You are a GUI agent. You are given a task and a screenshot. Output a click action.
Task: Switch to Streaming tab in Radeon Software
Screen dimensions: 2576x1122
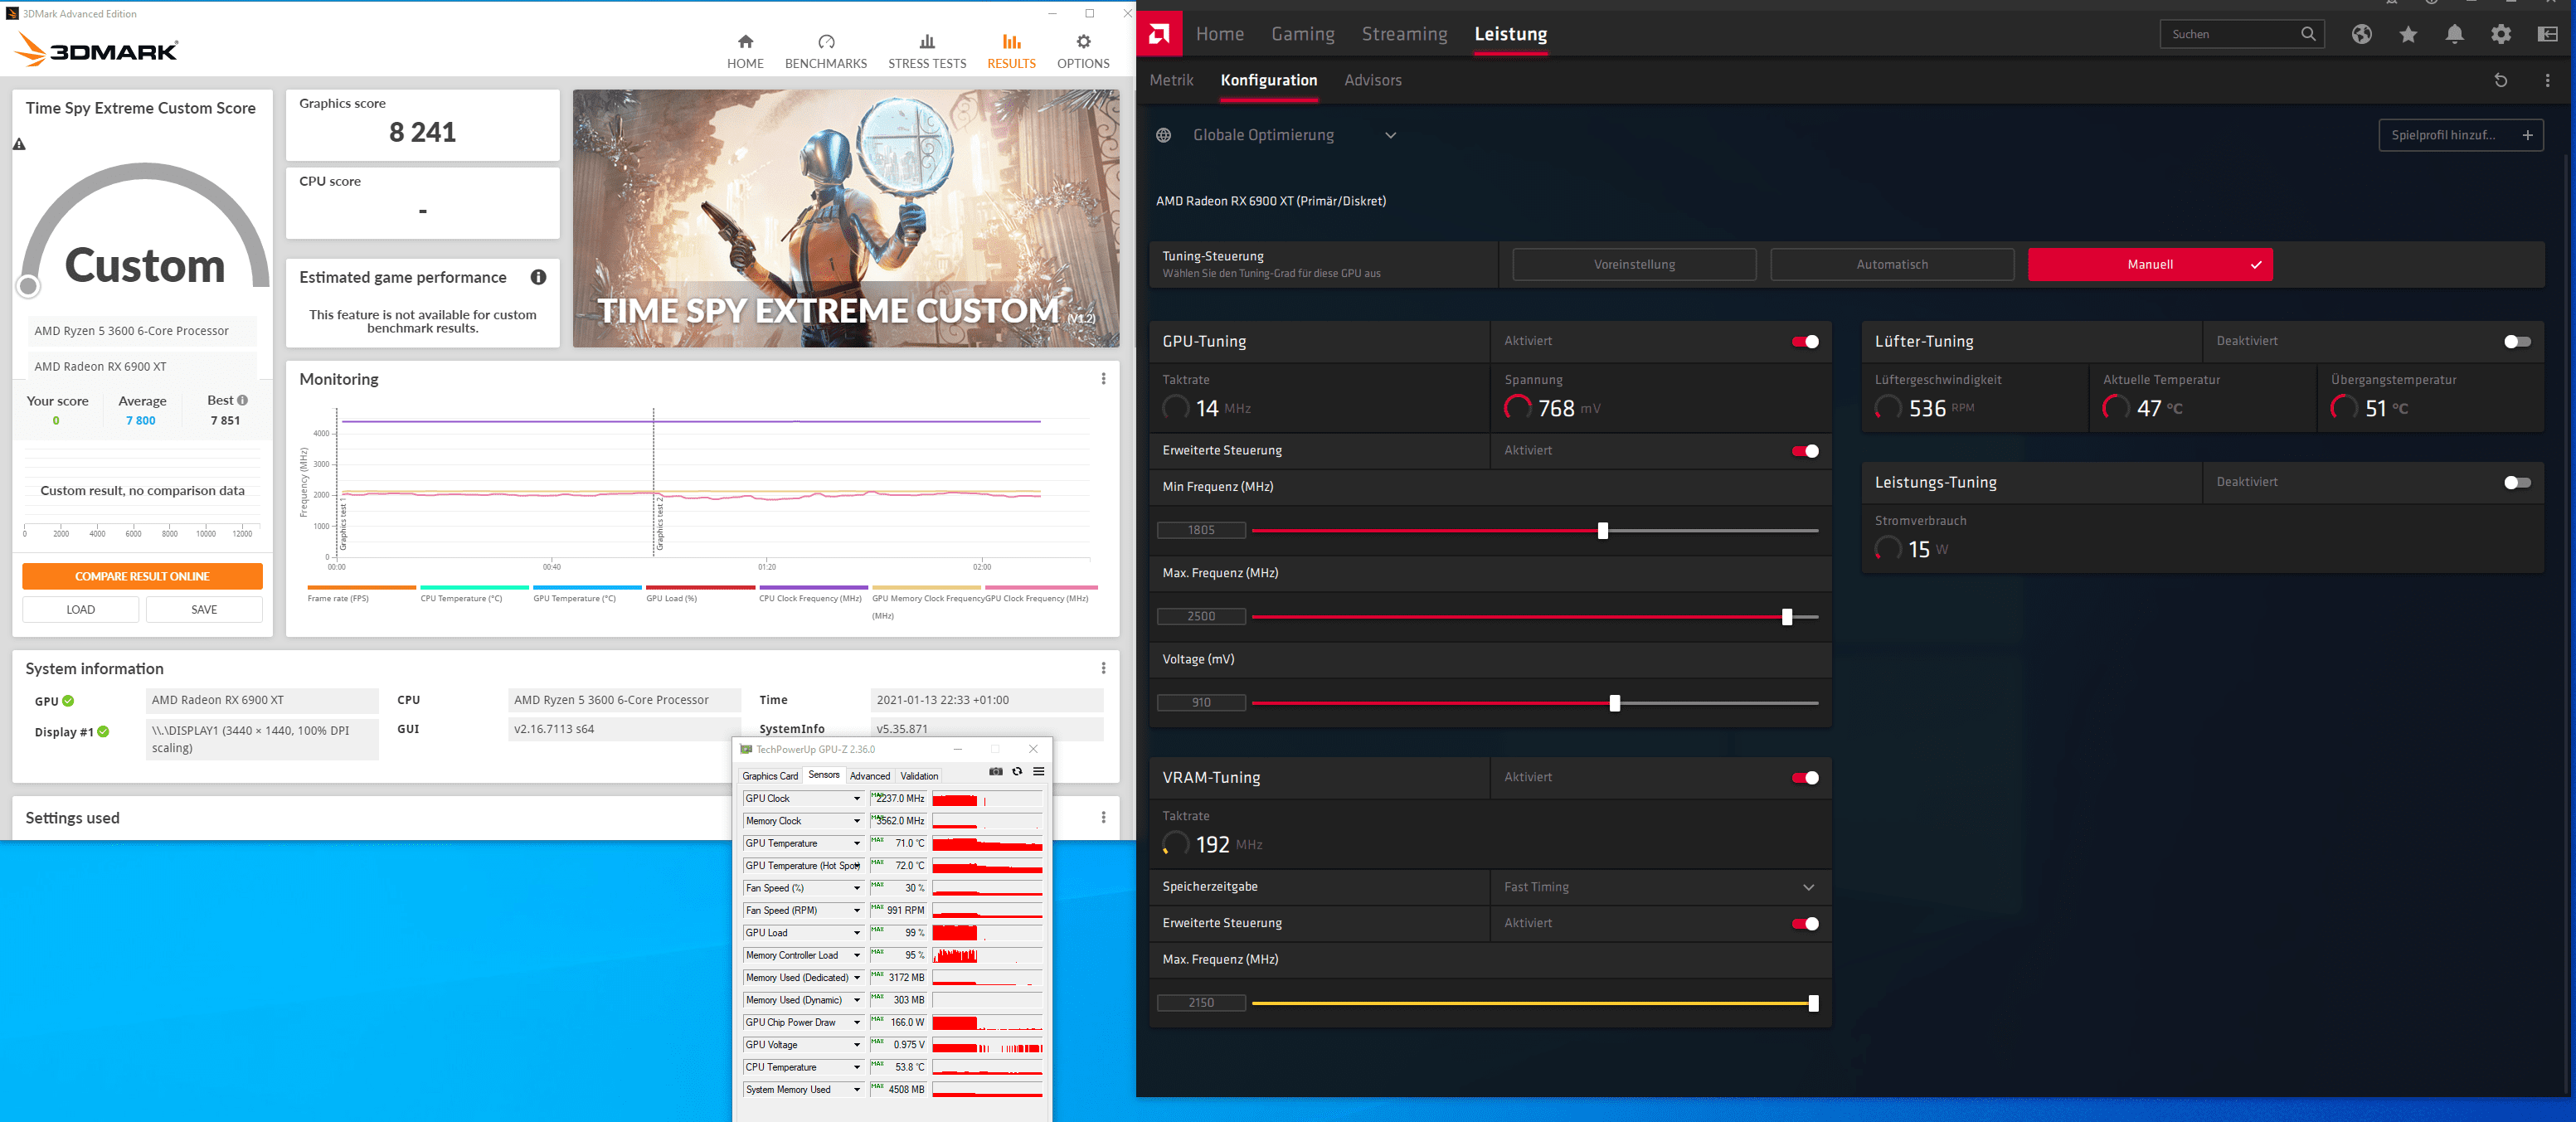coord(1404,34)
